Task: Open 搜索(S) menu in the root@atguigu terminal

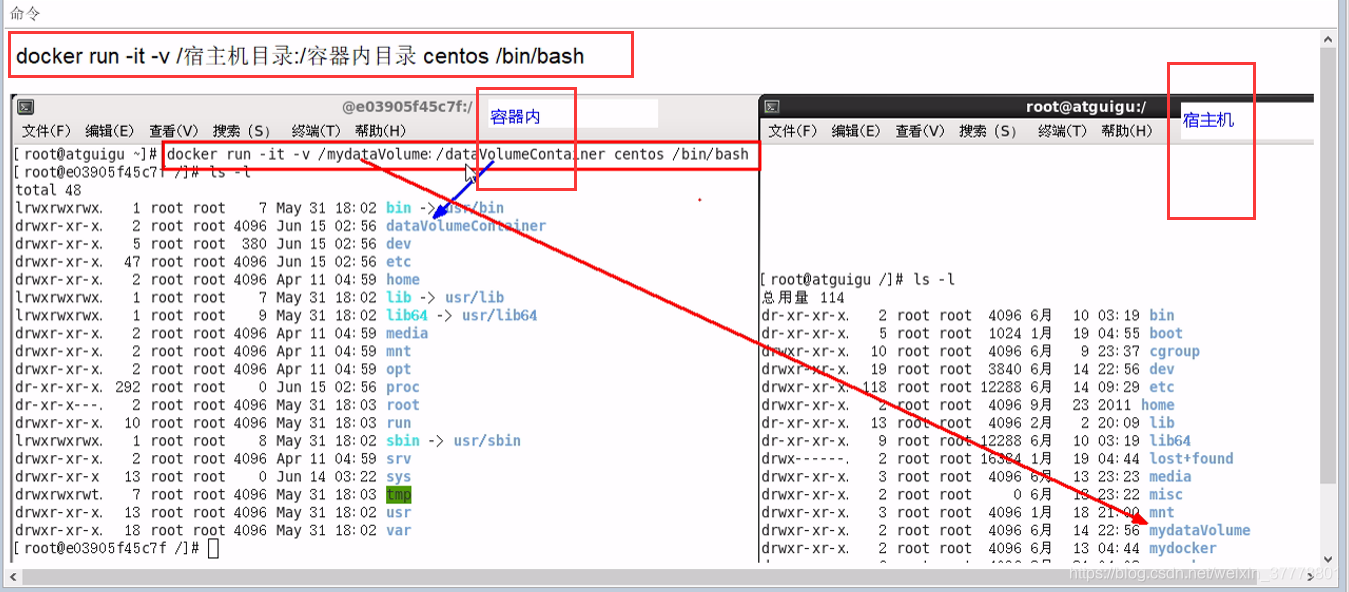Action: (x=988, y=131)
